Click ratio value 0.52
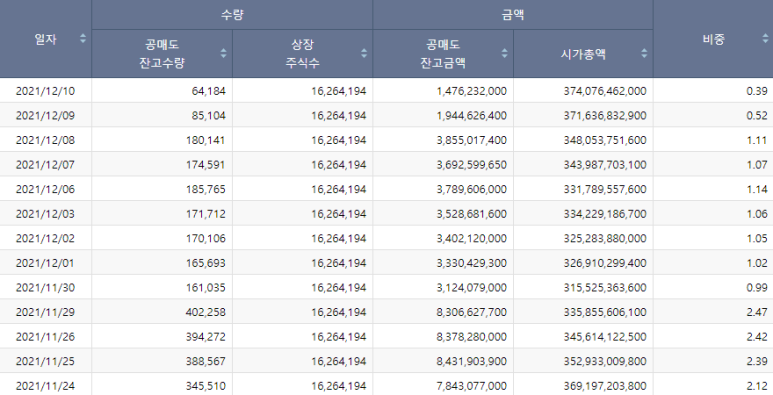 757,115
